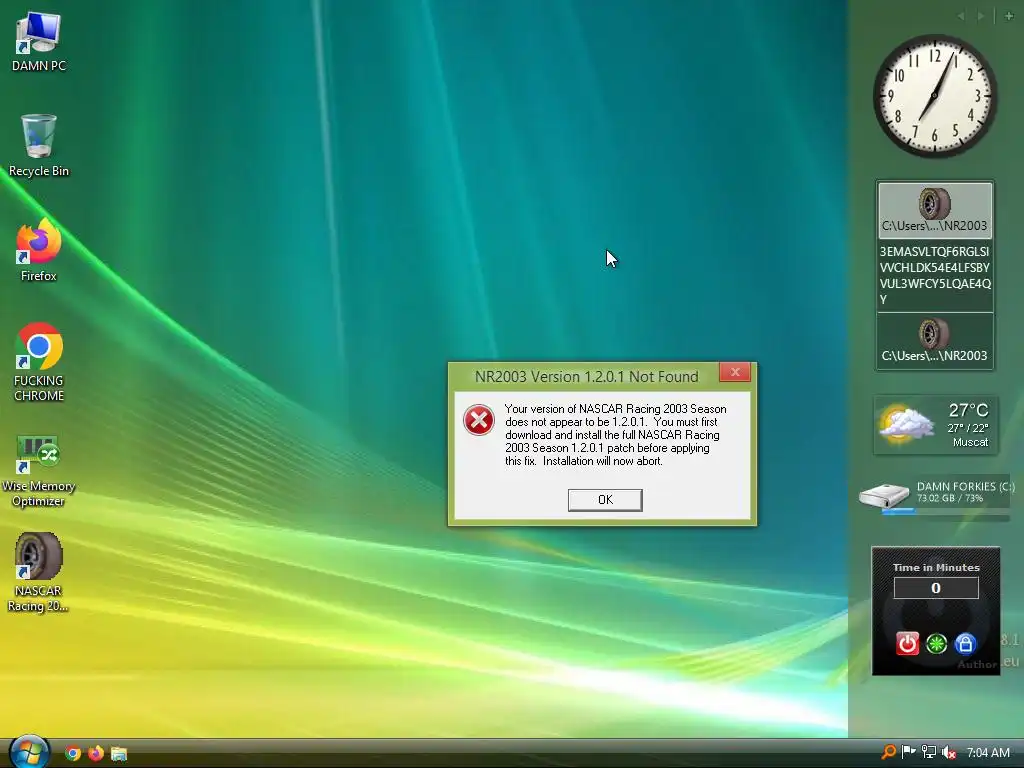Click the red shutdown power button

point(906,644)
